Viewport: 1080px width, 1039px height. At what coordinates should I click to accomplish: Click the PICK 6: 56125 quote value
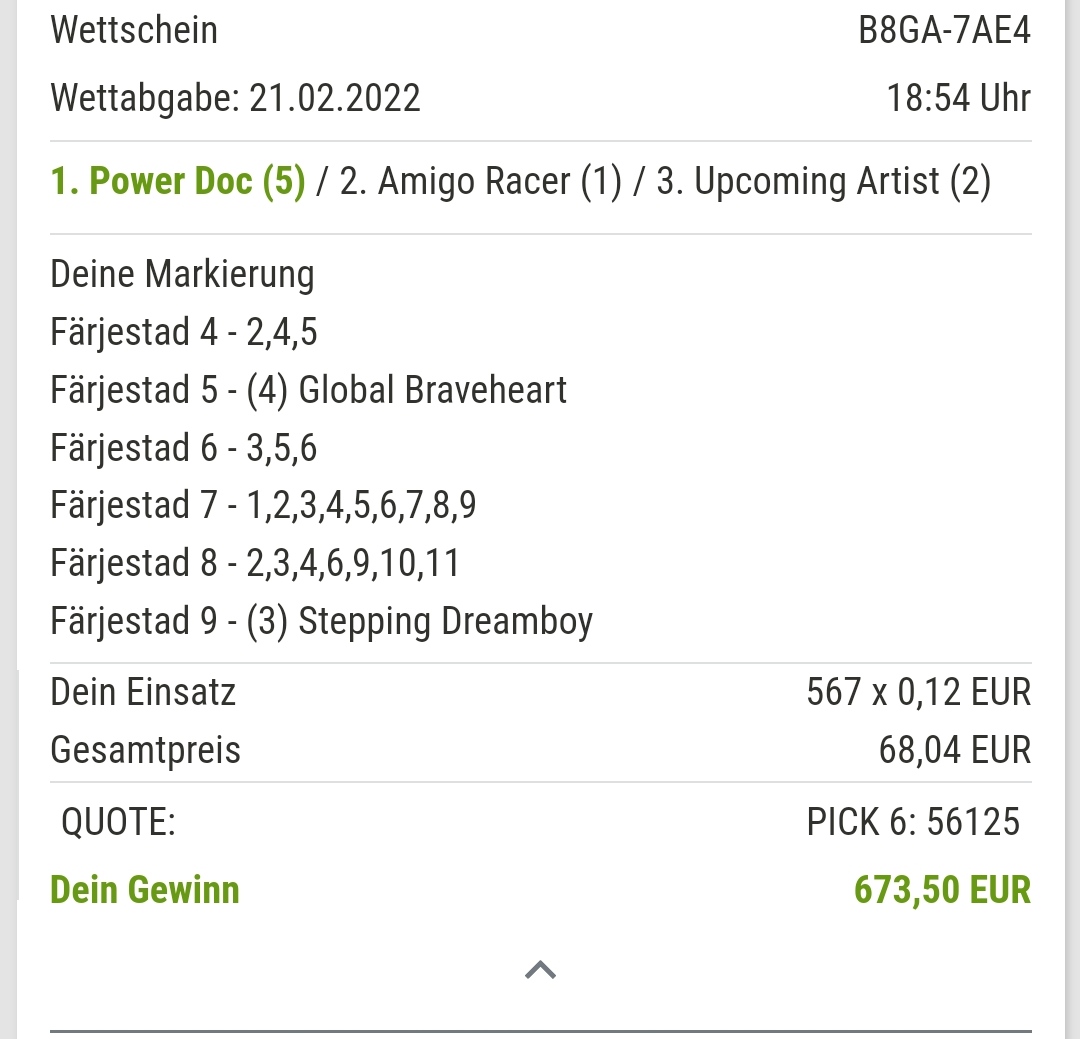tap(913, 821)
